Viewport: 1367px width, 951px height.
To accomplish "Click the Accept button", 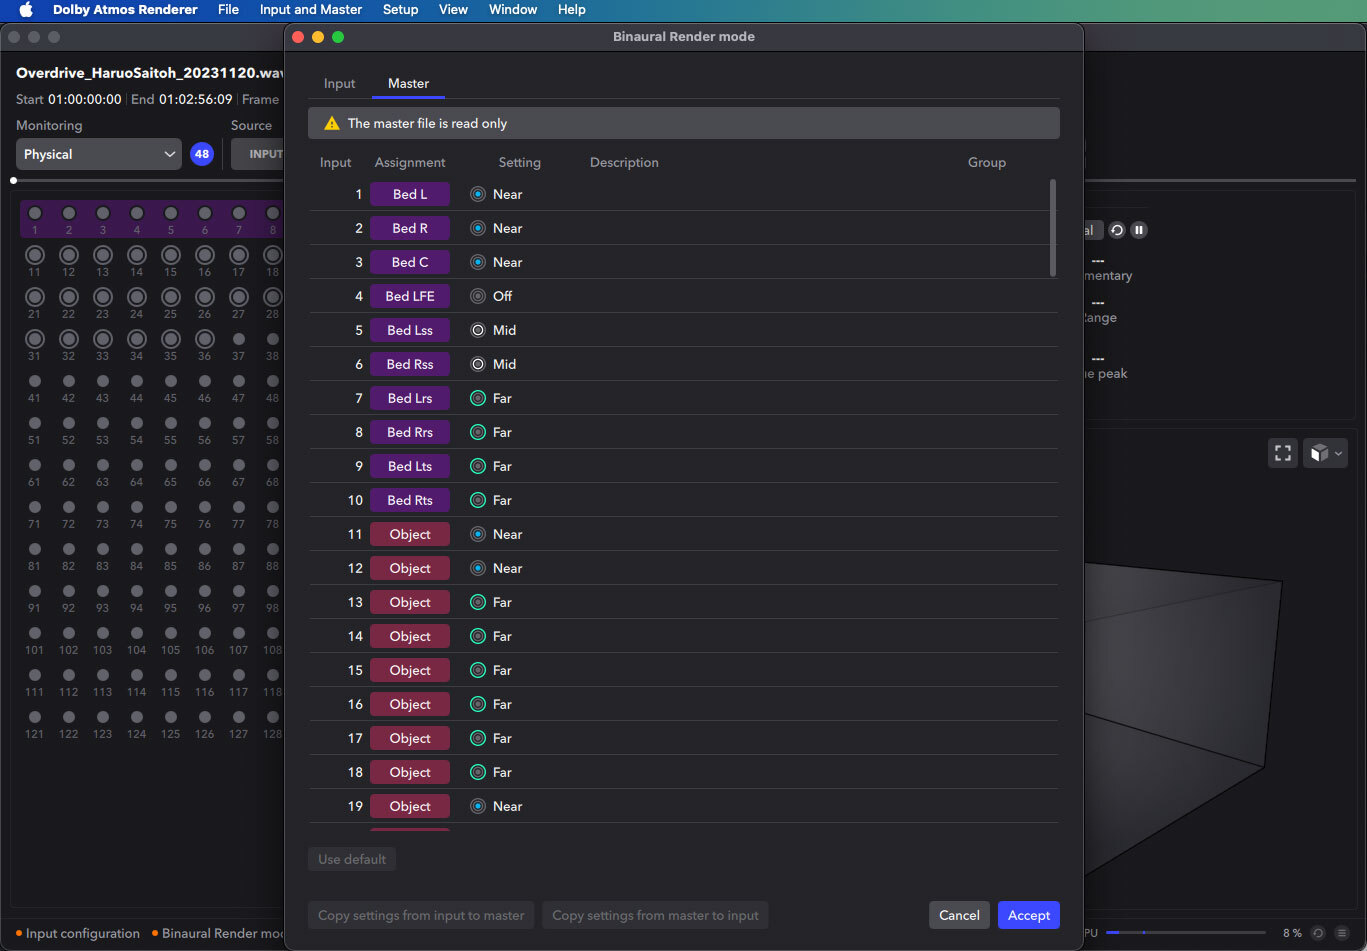I will 1028,915.
